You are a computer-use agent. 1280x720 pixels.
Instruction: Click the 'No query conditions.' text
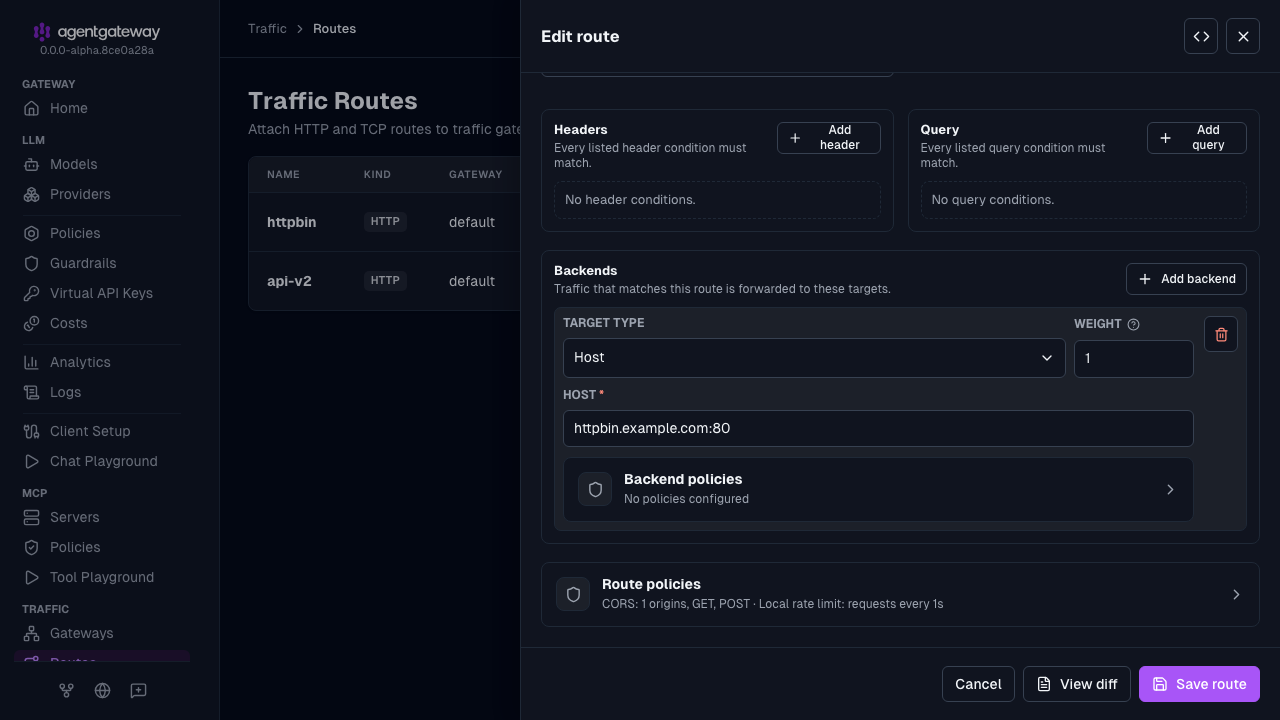(993, 200)
